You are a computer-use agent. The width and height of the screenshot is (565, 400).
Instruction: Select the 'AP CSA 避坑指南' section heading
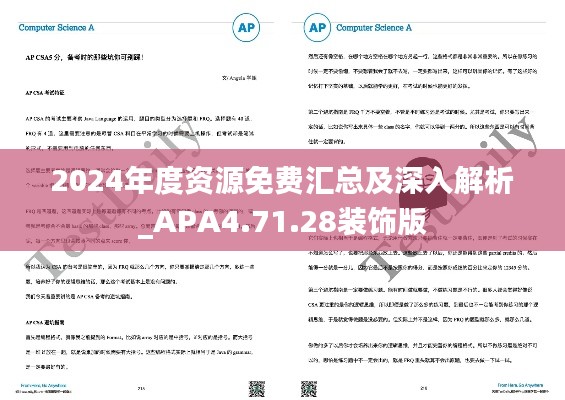[45, 323]
